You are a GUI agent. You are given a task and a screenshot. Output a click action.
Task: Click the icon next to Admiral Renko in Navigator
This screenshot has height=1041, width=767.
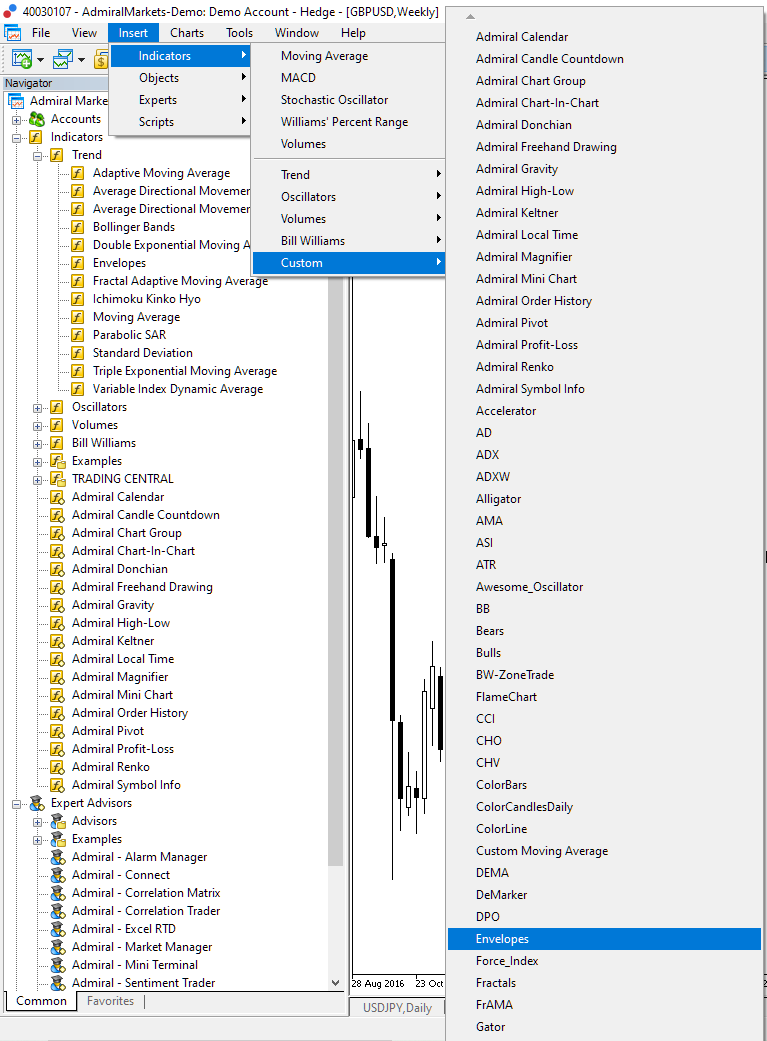(58, 767)
